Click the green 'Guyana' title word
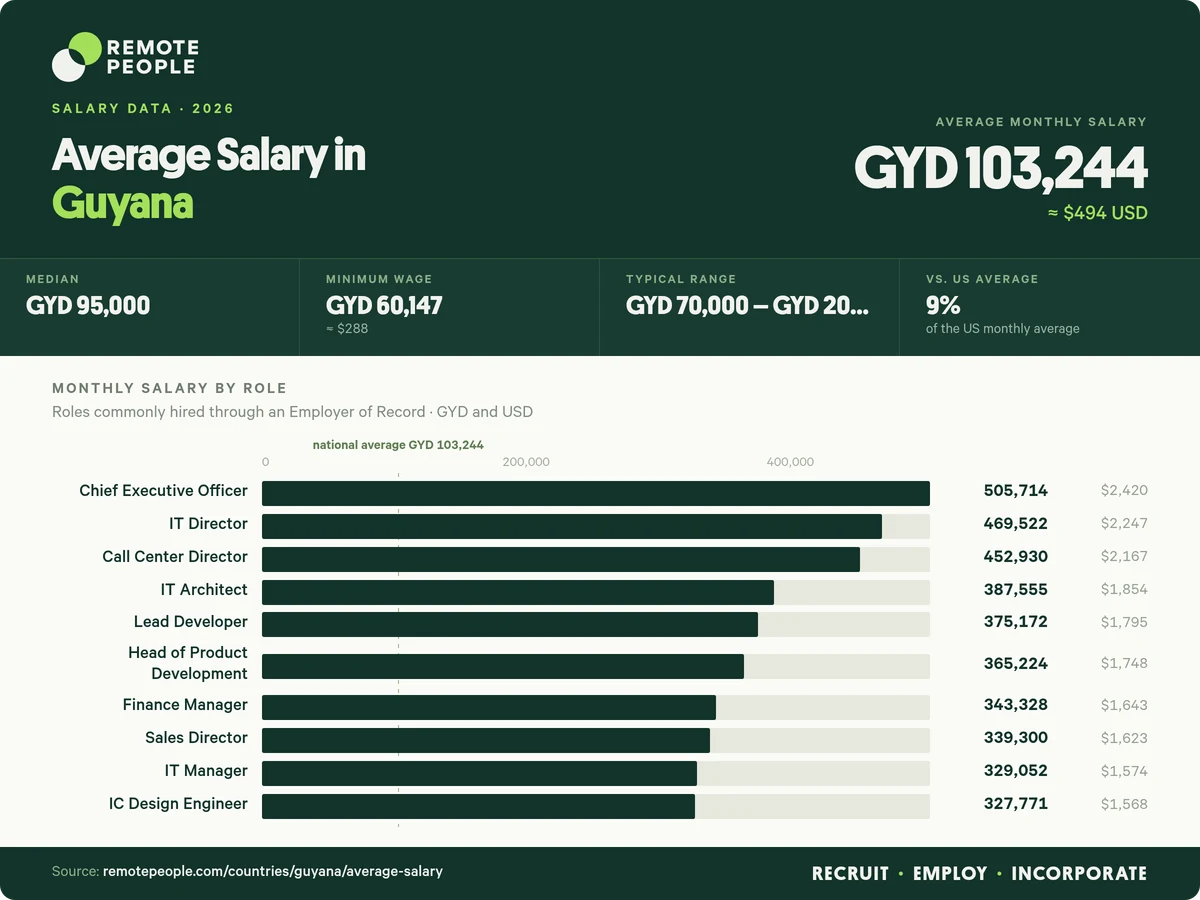This screenshot has width=1200, height=900. click(122, 203)
